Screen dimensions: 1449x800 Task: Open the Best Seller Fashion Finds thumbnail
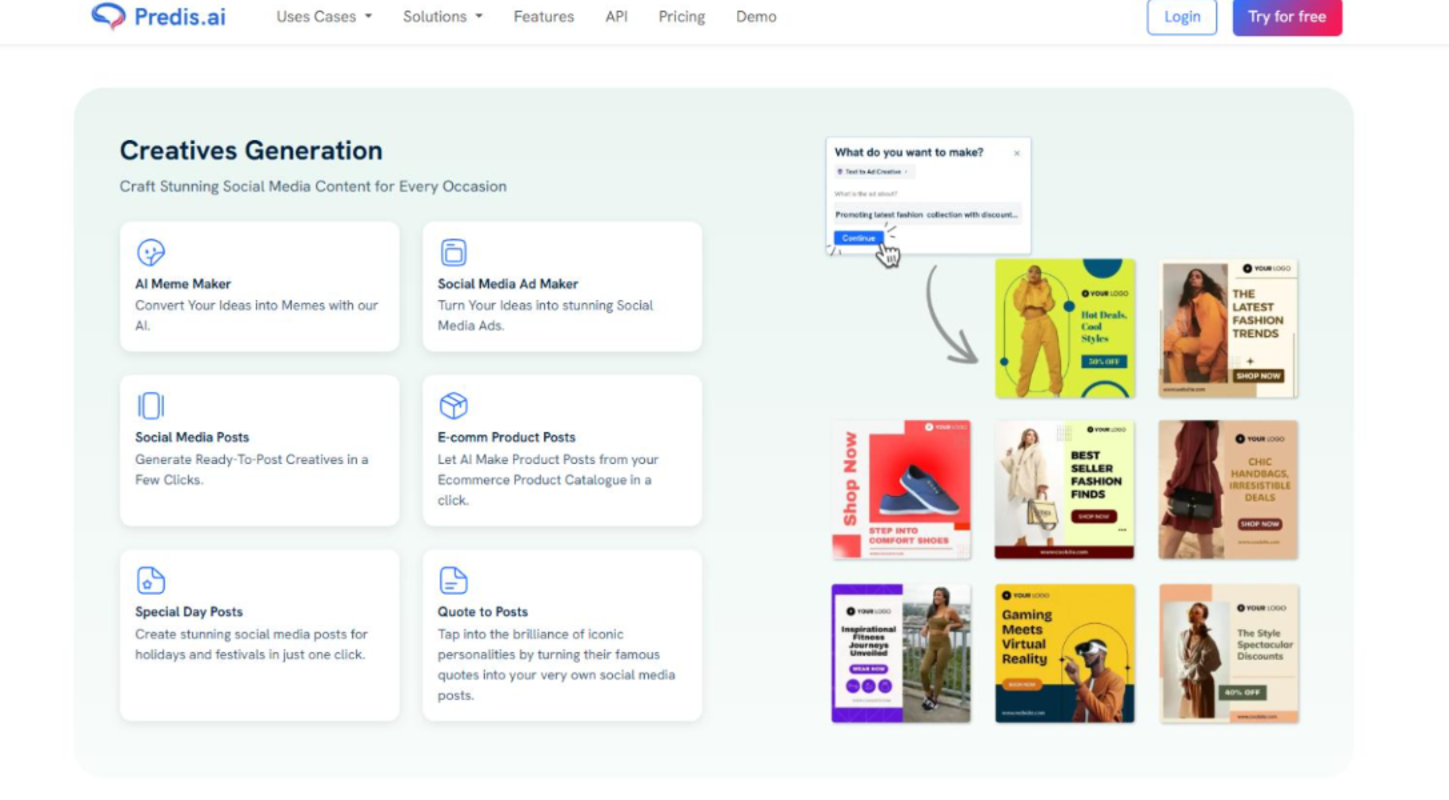1065,489
